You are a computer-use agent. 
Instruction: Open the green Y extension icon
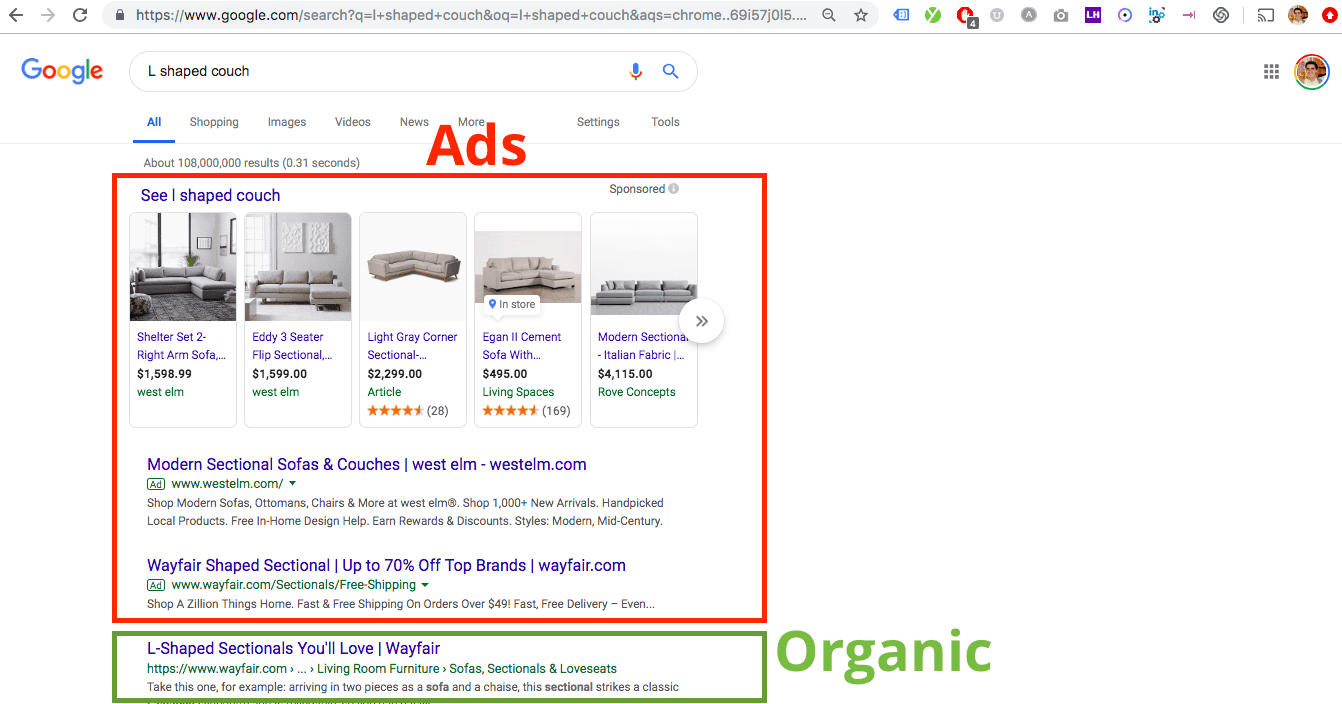(x=933, y=15)
